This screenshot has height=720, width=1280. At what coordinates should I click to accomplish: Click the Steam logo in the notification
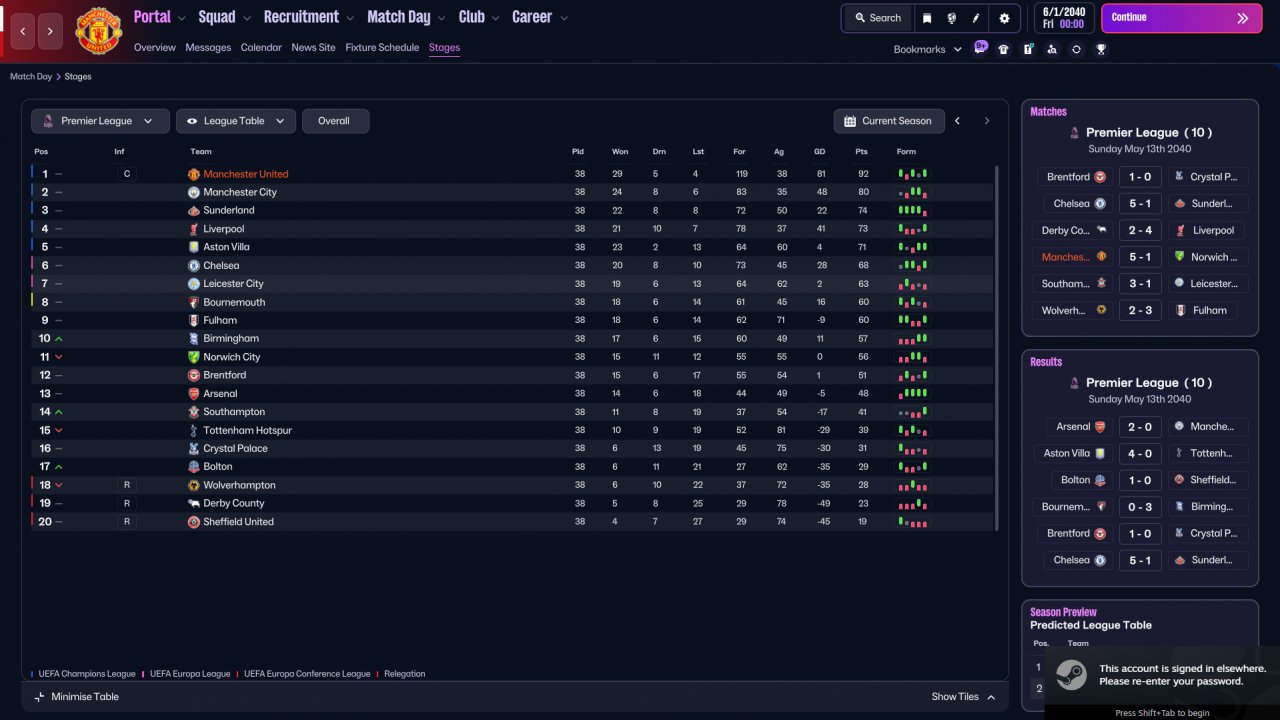point(1071,675)
